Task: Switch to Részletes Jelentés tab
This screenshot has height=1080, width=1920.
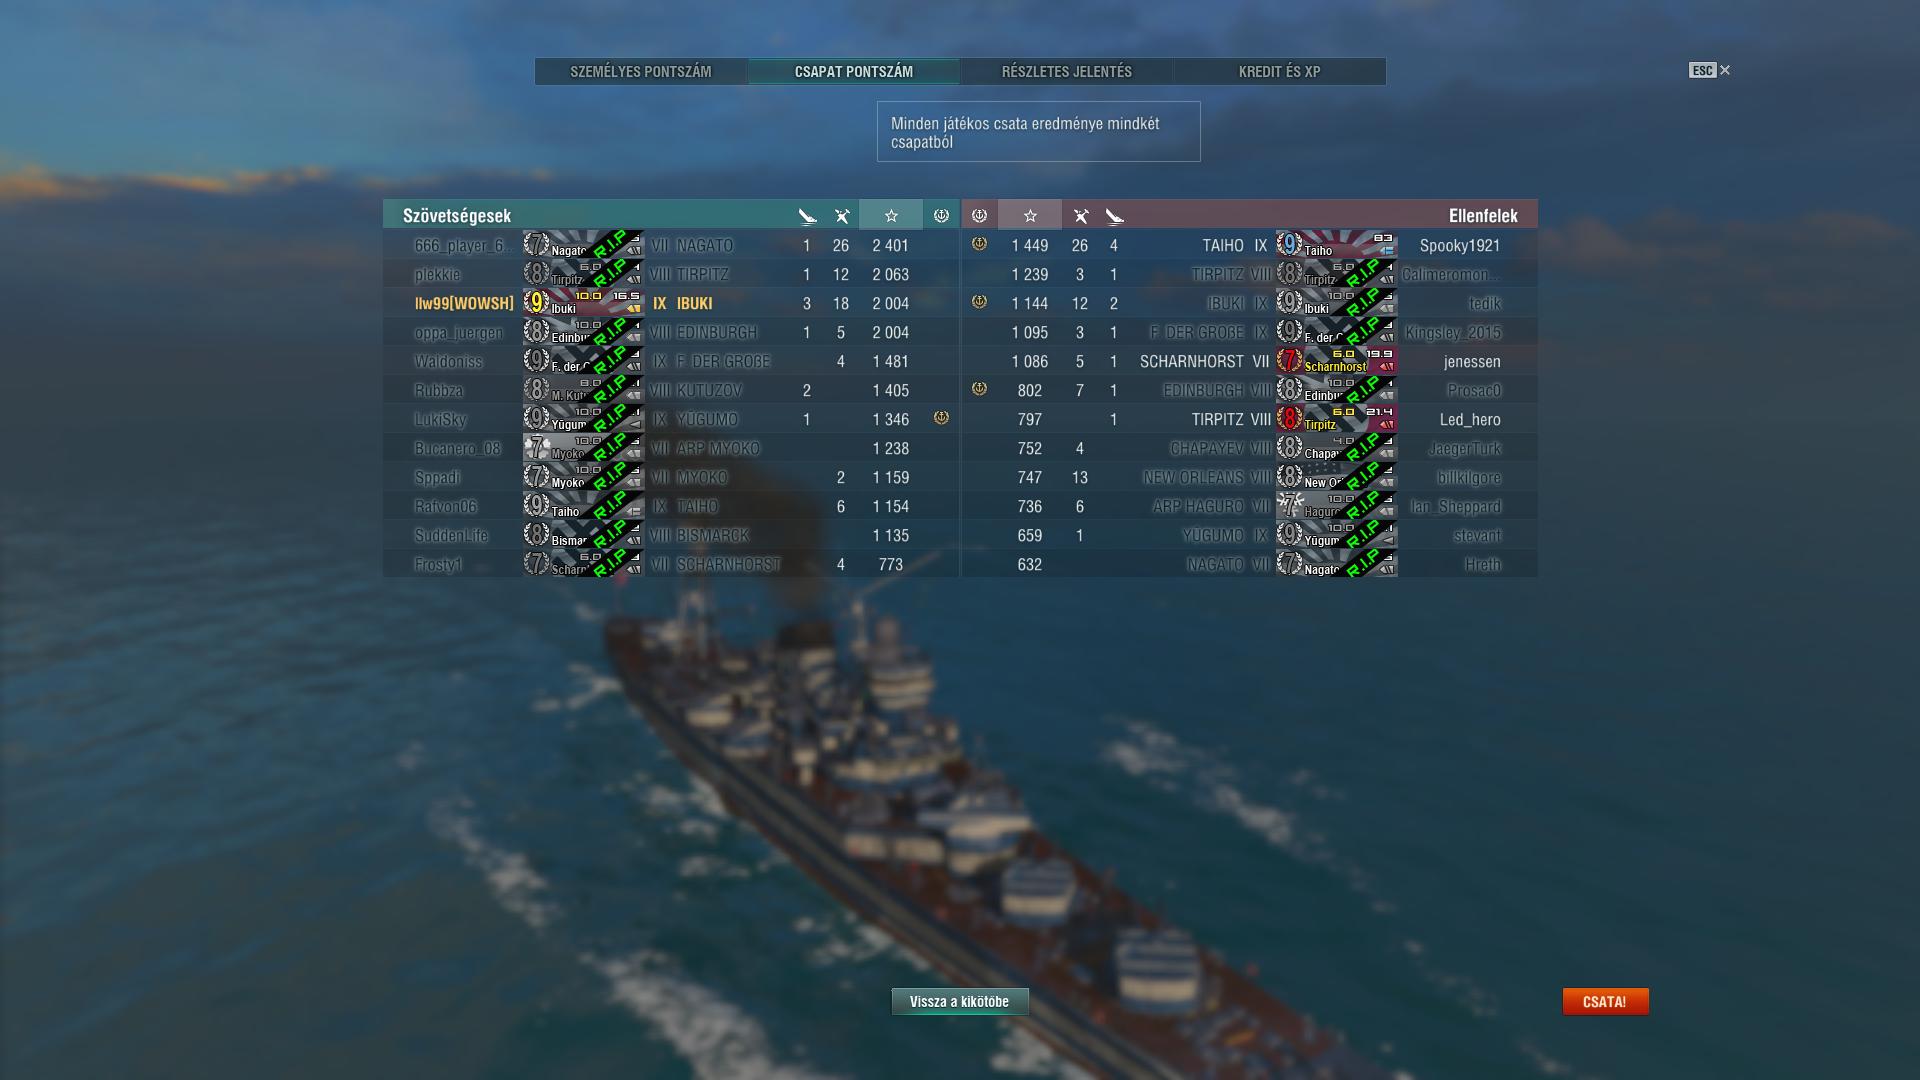Action: point(1067,72)
